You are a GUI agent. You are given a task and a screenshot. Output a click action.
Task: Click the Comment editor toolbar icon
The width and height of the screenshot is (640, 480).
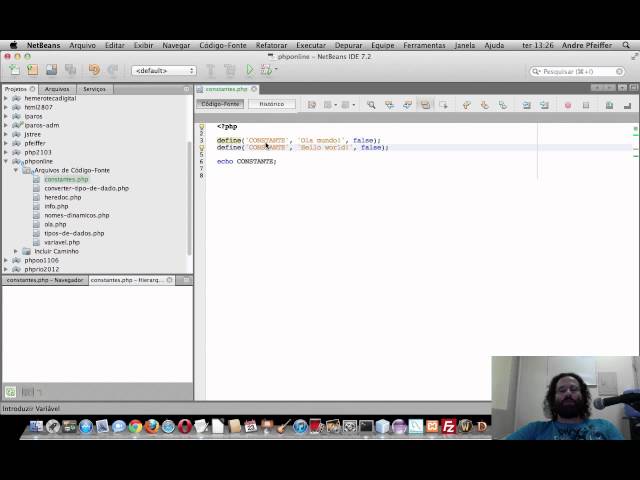pyautogui.click(x=609, y=105)
